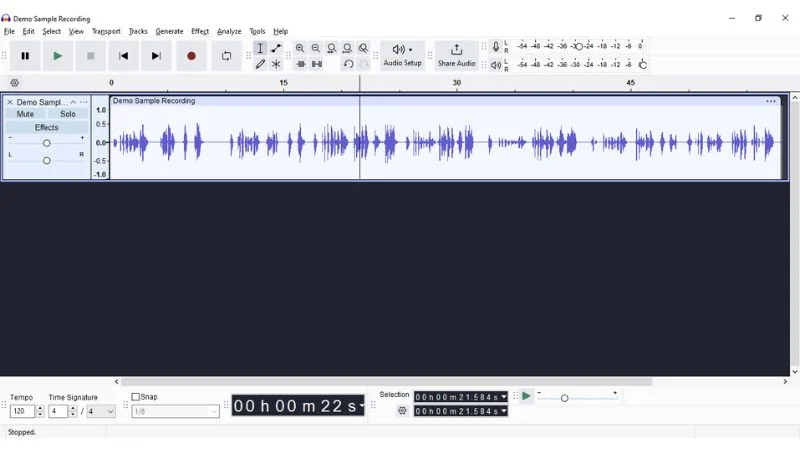Click the record meter microphone icon
The width and height of the screenshot is (800, 450).
point(495,46)
